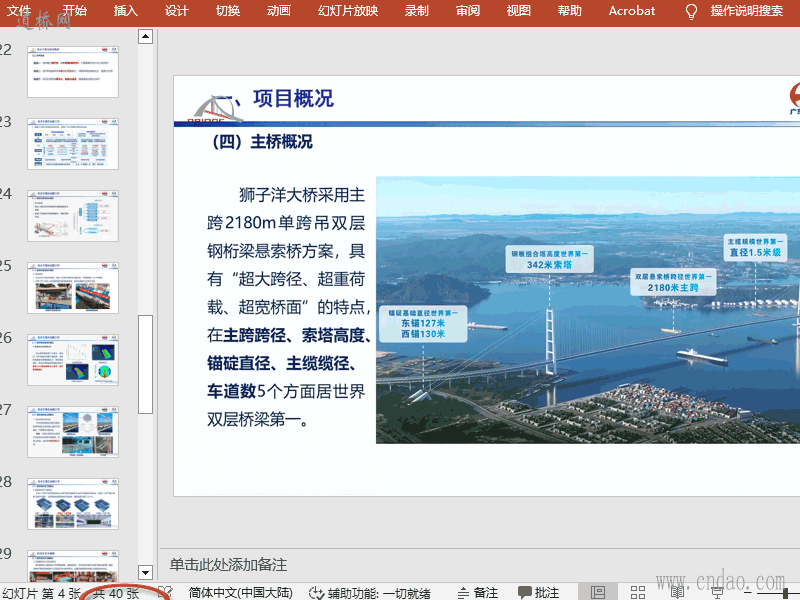Click the subtitle (四) 主桥概况
The width and height of the screenshot is (800, 600).
point(262,141)
